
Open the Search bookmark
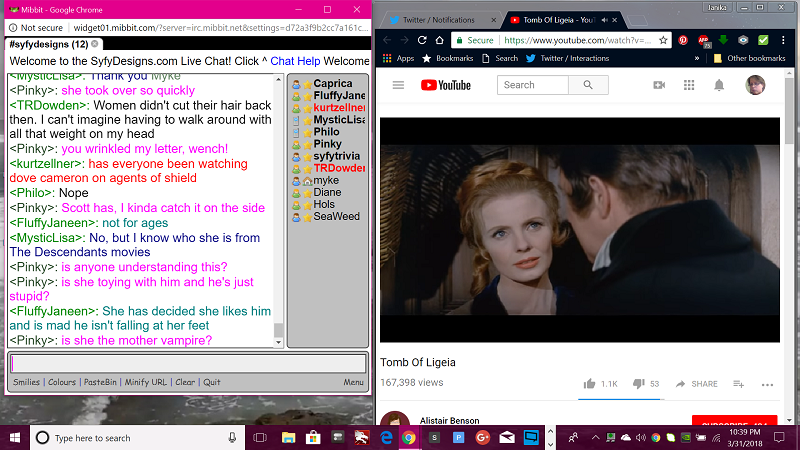coord(499,58)
